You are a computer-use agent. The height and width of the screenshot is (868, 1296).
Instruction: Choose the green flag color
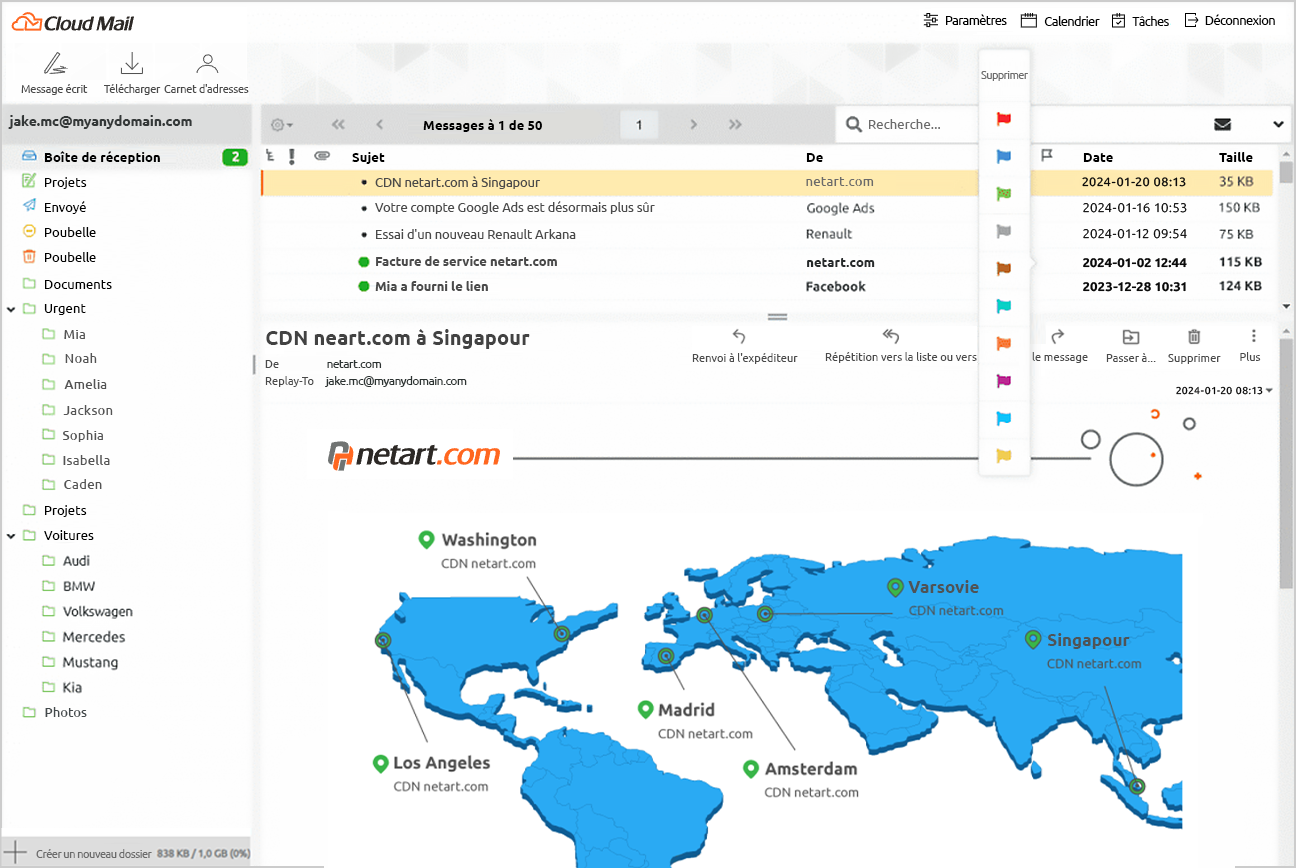(x=1004, y=194)
